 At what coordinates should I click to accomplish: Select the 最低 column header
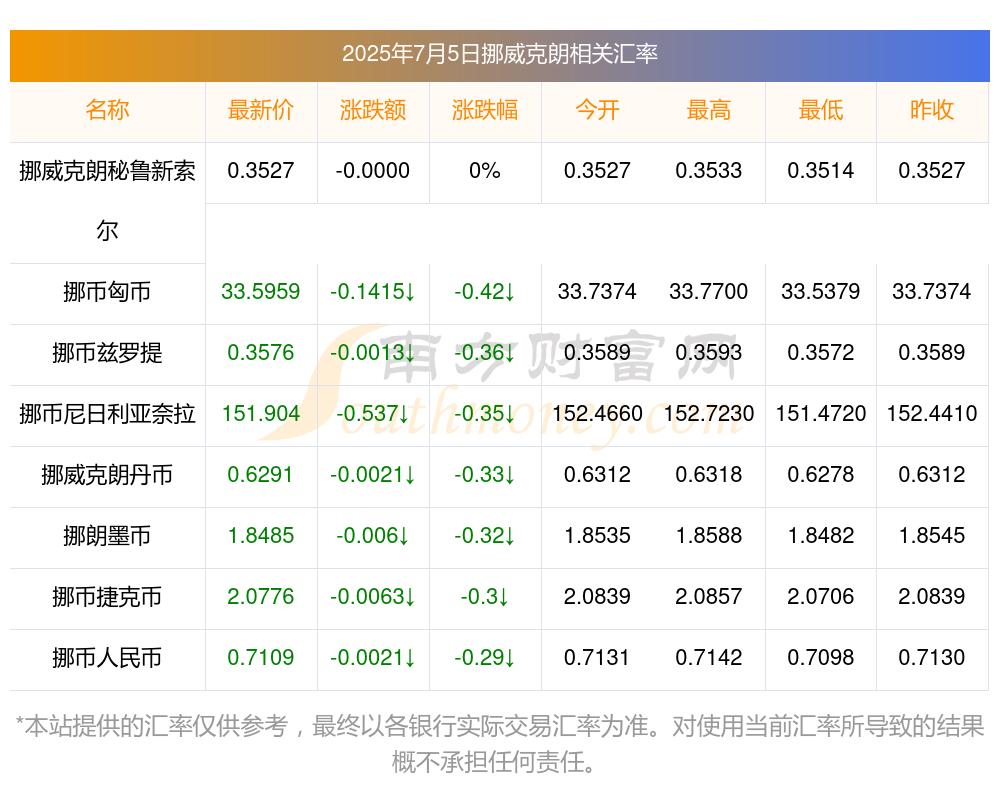821,110
